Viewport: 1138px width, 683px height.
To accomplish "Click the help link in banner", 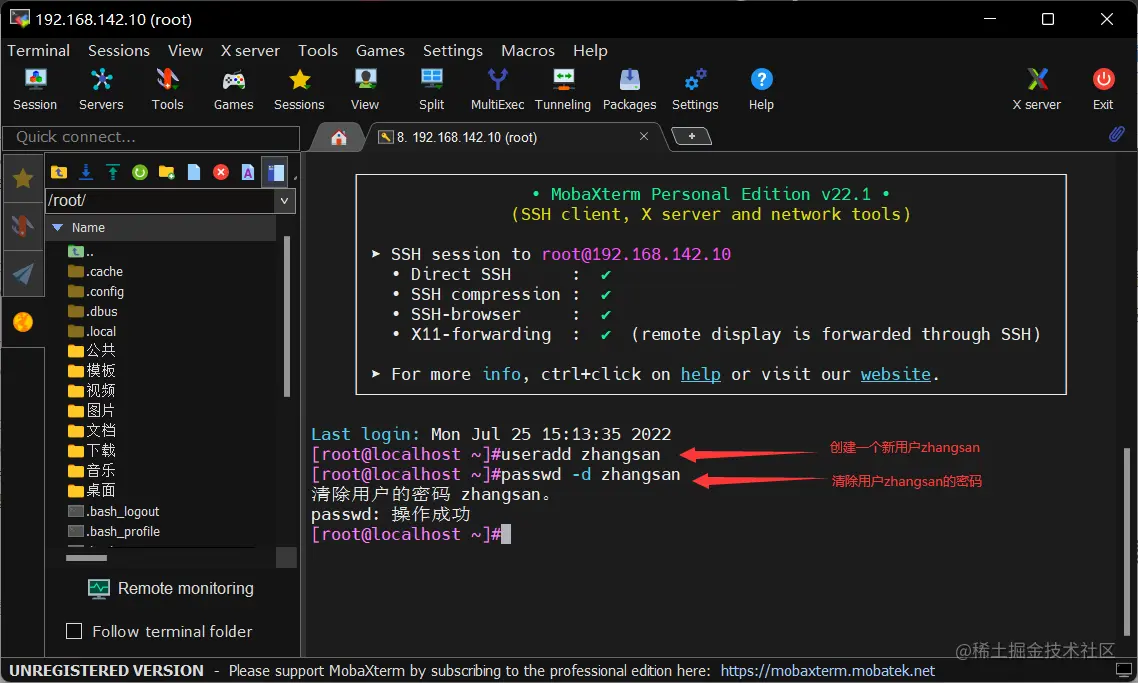I will coord(700,374).
